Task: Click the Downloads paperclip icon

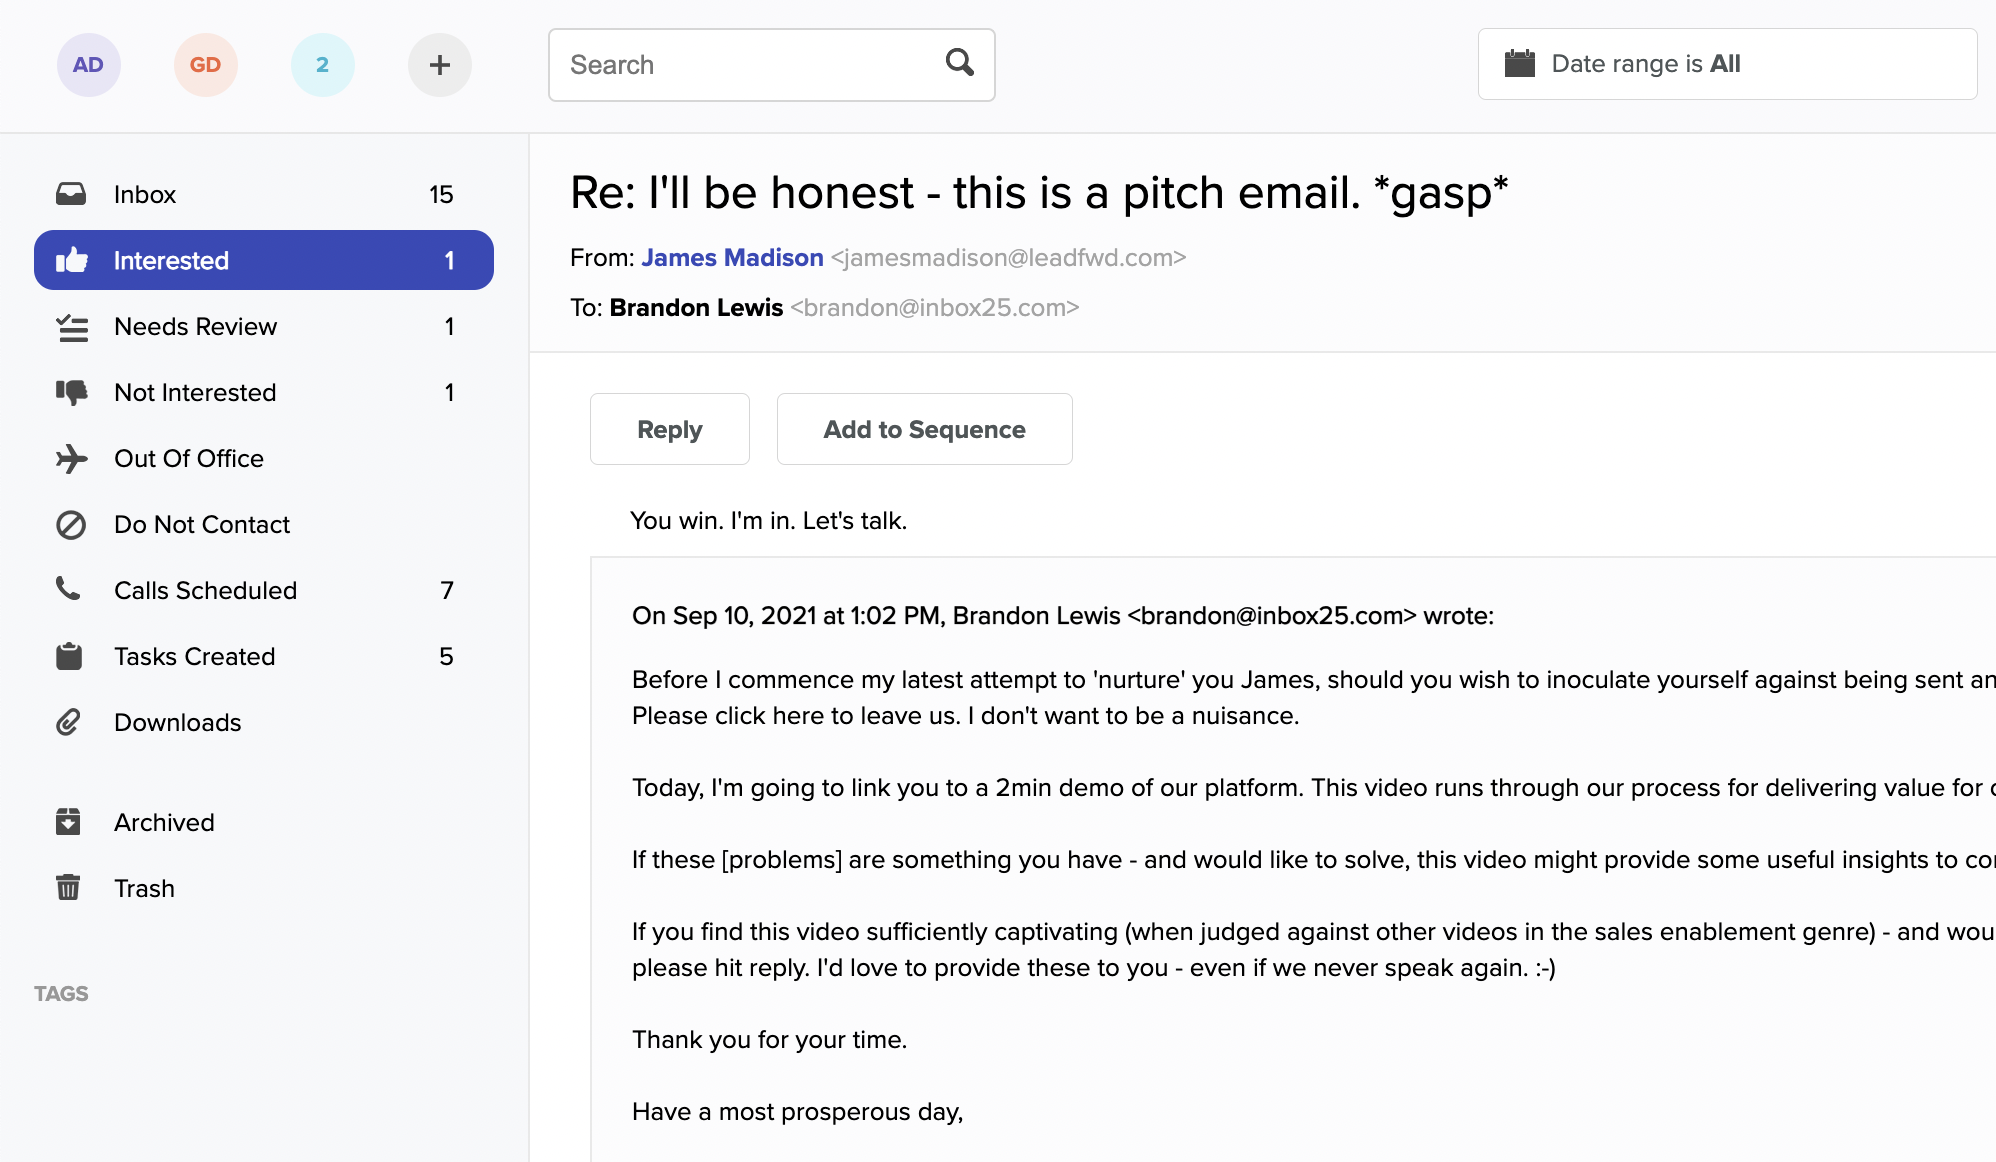Action: 68,722
